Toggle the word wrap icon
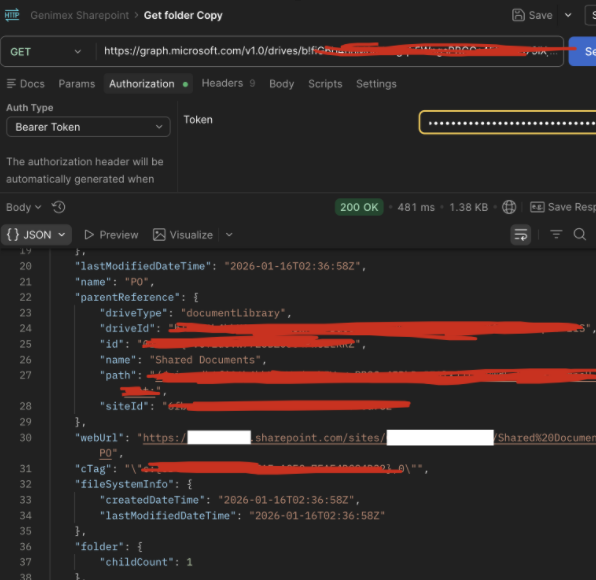Screen dimensions: 596x580 [x=520, y=235]
